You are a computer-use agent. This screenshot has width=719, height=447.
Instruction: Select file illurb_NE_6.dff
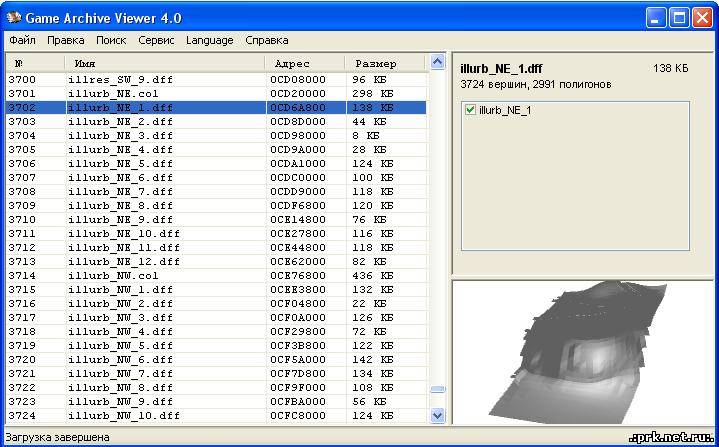(x=121, y=177)
